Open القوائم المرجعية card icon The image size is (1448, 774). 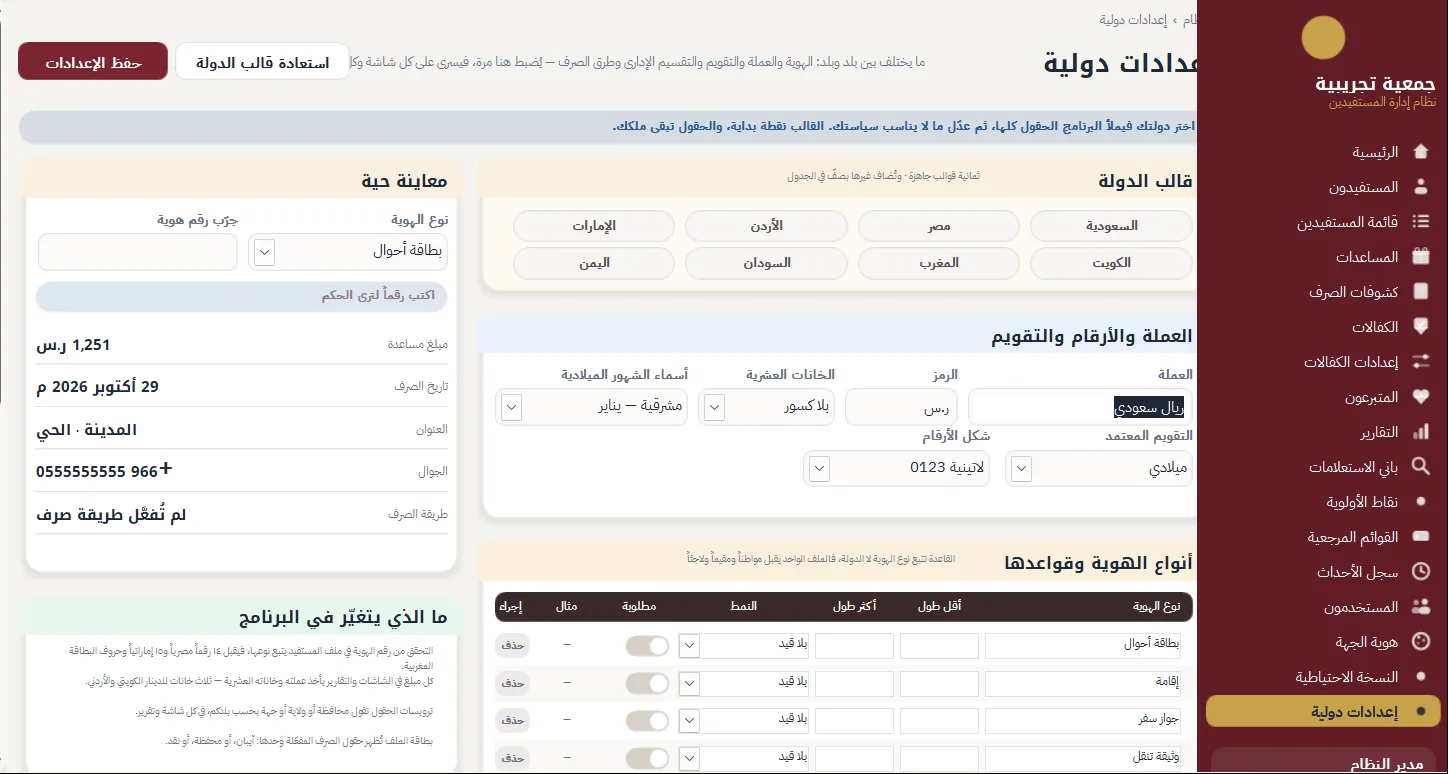pos(1420,537)
